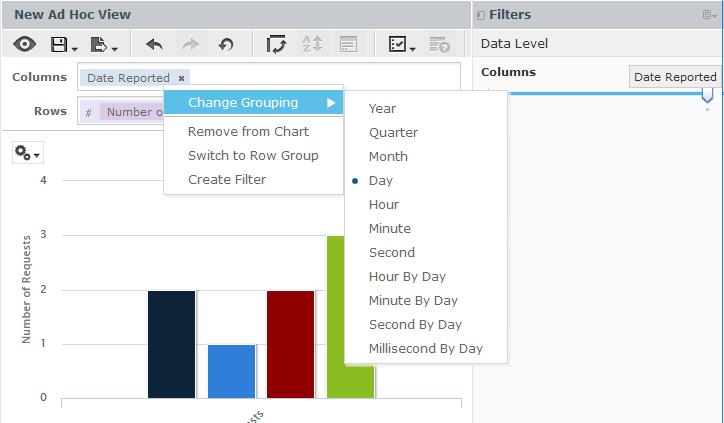Open the Change Grouping submenu

coord(253,103)
